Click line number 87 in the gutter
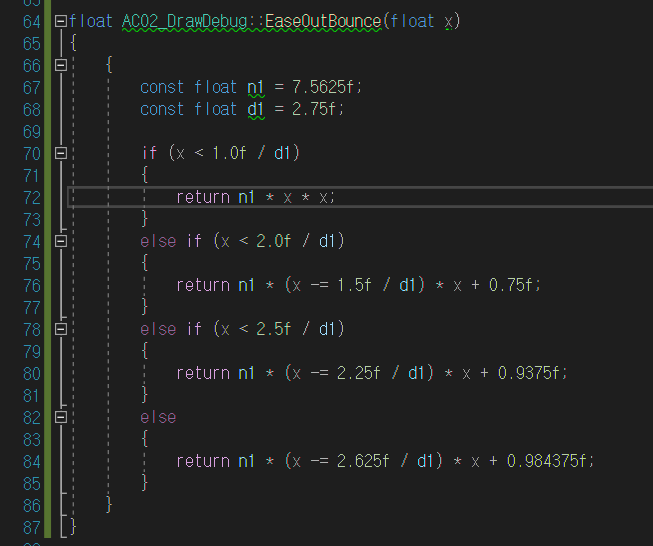The width and height of the screenshot is (653, 546). [x=32, y=528]
